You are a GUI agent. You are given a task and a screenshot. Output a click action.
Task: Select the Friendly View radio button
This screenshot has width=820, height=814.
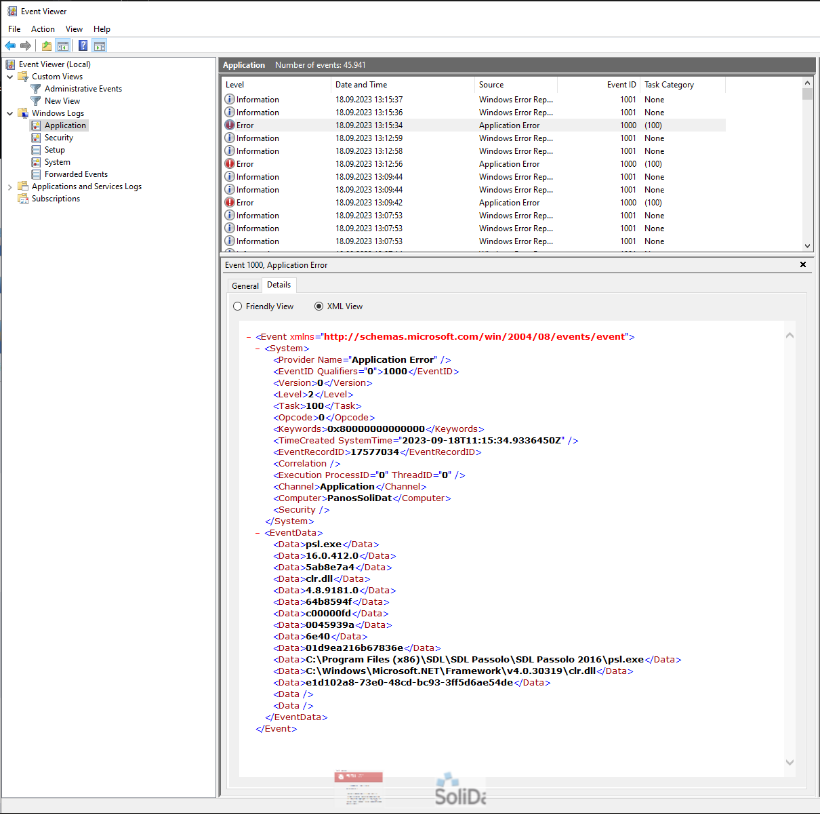tap(237, 306)
